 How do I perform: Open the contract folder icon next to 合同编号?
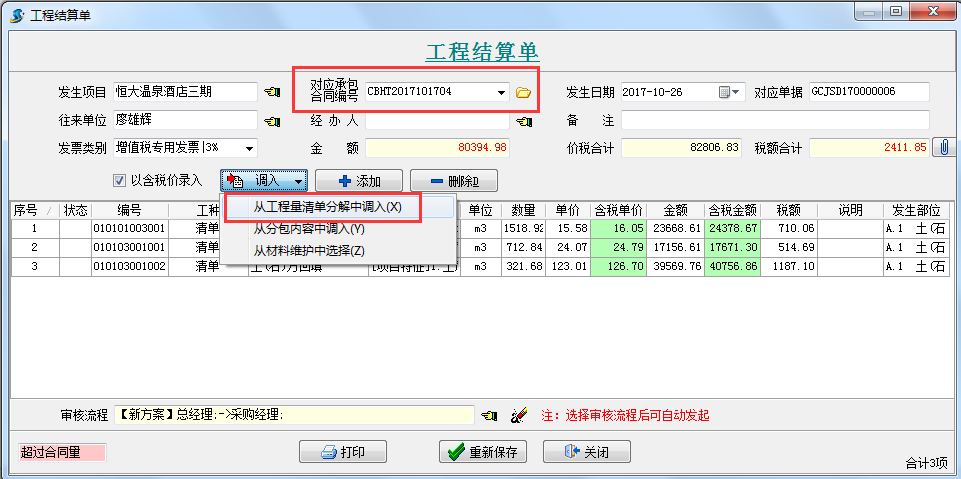coord(523,92)
